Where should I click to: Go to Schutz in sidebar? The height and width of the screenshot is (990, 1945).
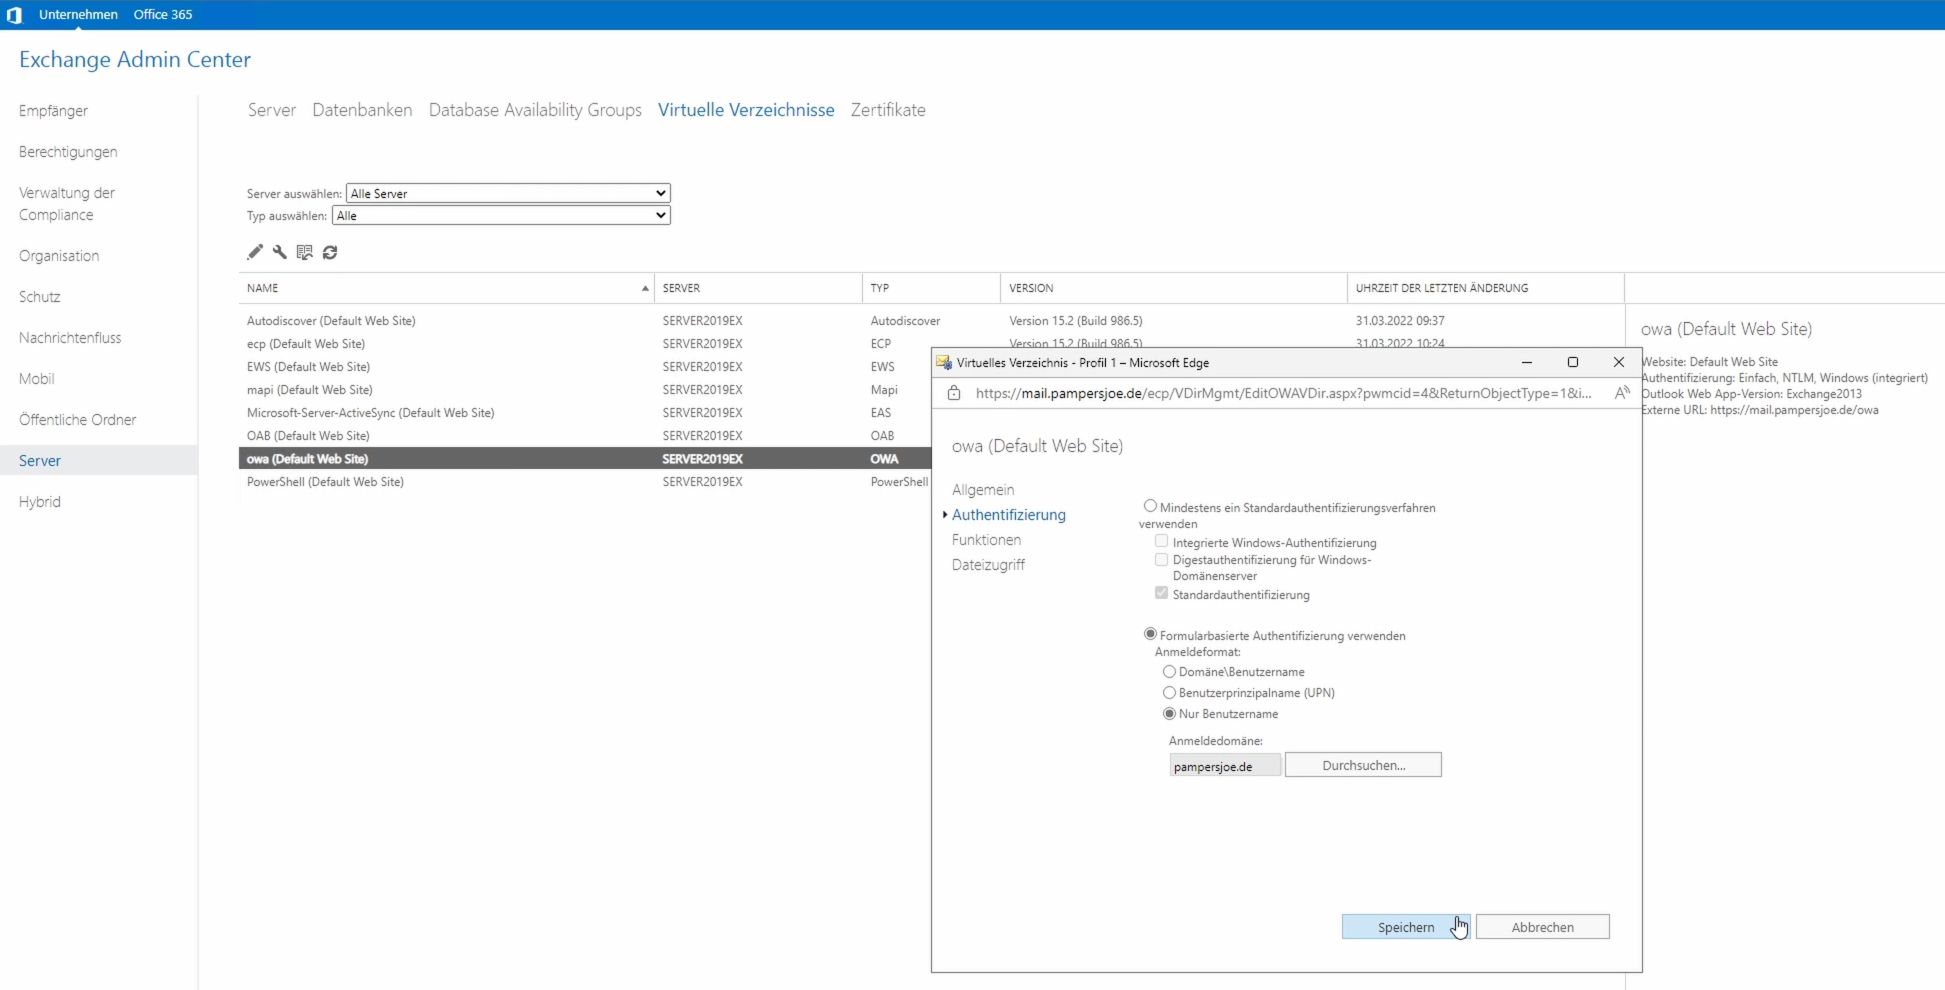click(40, 297)
